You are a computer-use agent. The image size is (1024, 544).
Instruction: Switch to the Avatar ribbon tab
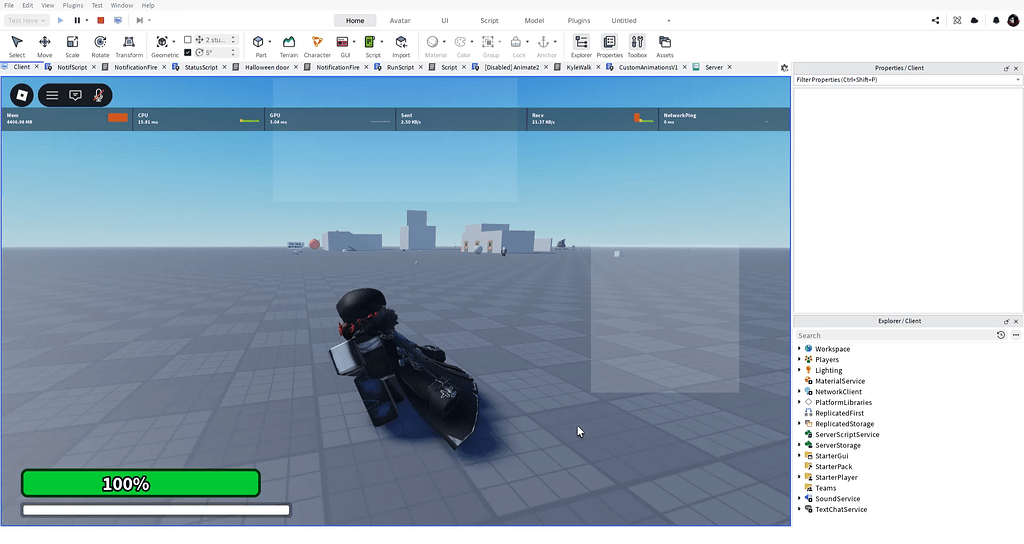tap(400, 20)
